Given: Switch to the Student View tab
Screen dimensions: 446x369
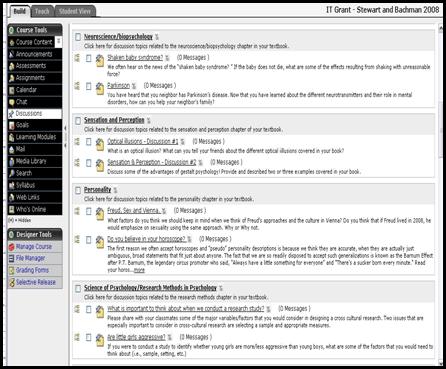Looking at the screenshot, I should 75,11.
